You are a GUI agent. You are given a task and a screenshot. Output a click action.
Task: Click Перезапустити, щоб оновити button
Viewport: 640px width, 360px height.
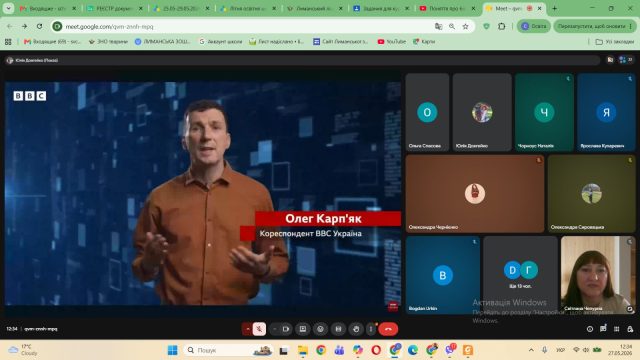point(594,26)
